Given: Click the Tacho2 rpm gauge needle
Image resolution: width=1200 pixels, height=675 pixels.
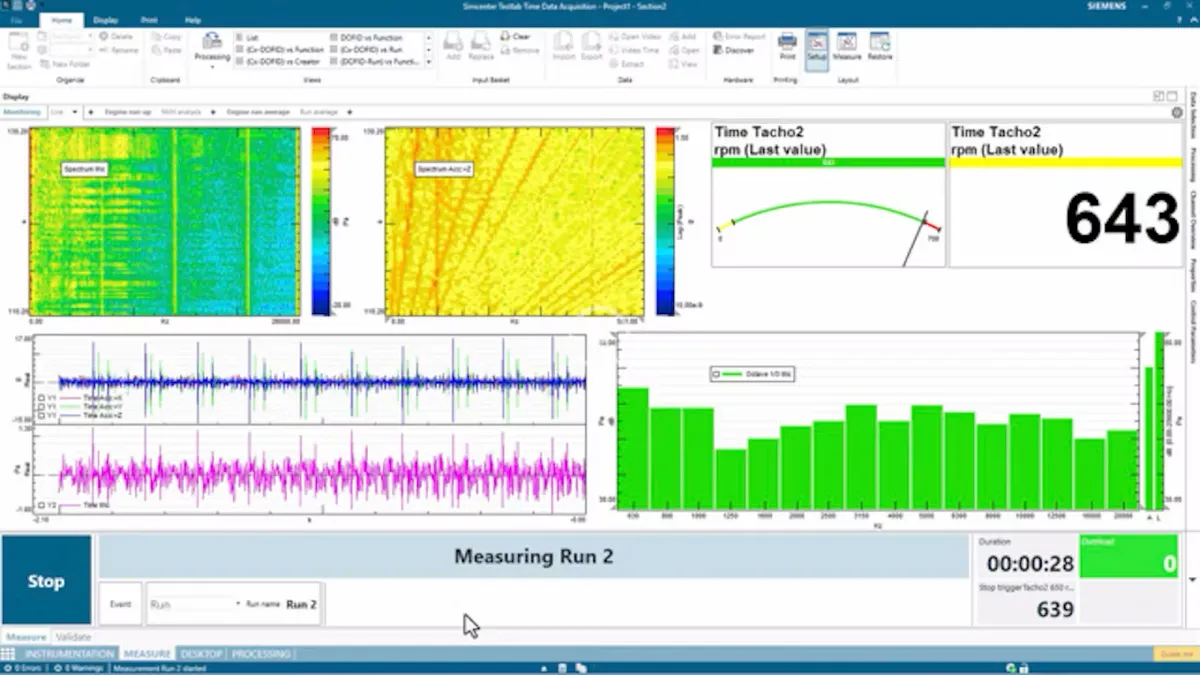Looking at the screenshot, I should click(x=916, y=238).
